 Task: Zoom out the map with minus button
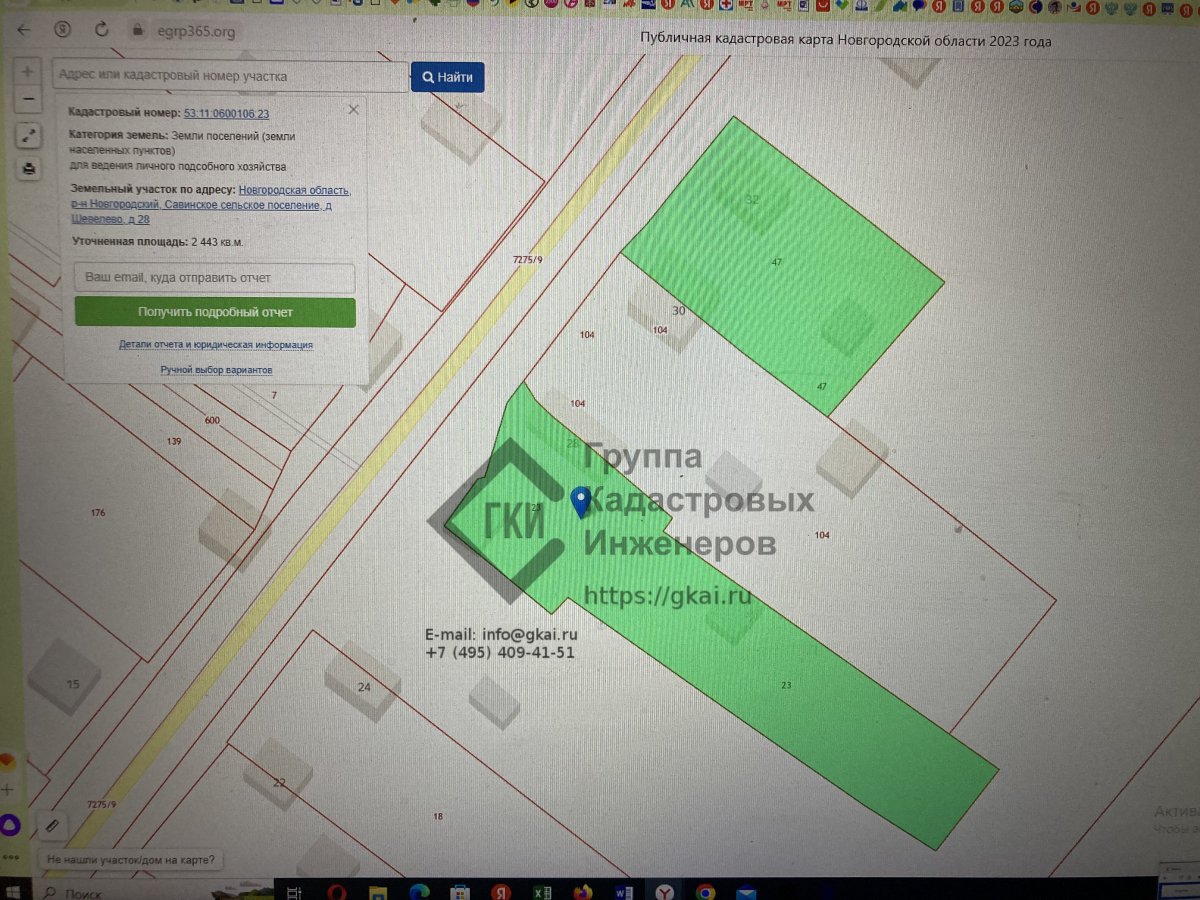pyautogui.click(x=28, y=99)
